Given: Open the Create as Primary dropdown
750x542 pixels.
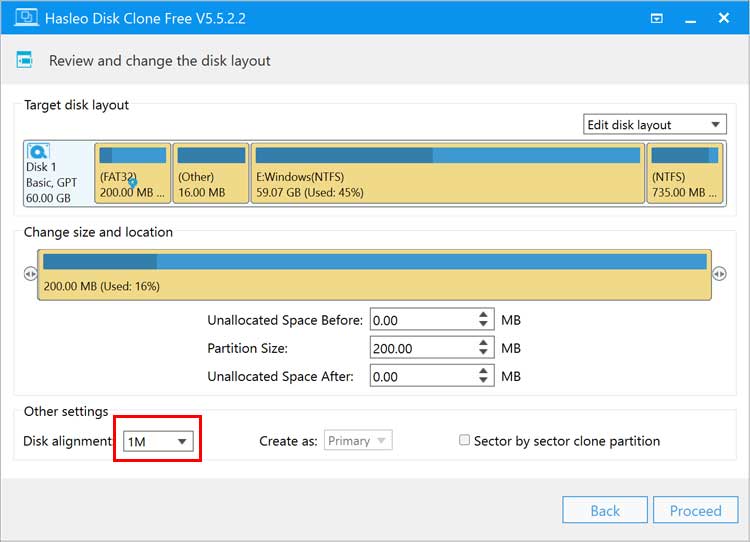Looking at the screenshot, I should coord(358,441).
